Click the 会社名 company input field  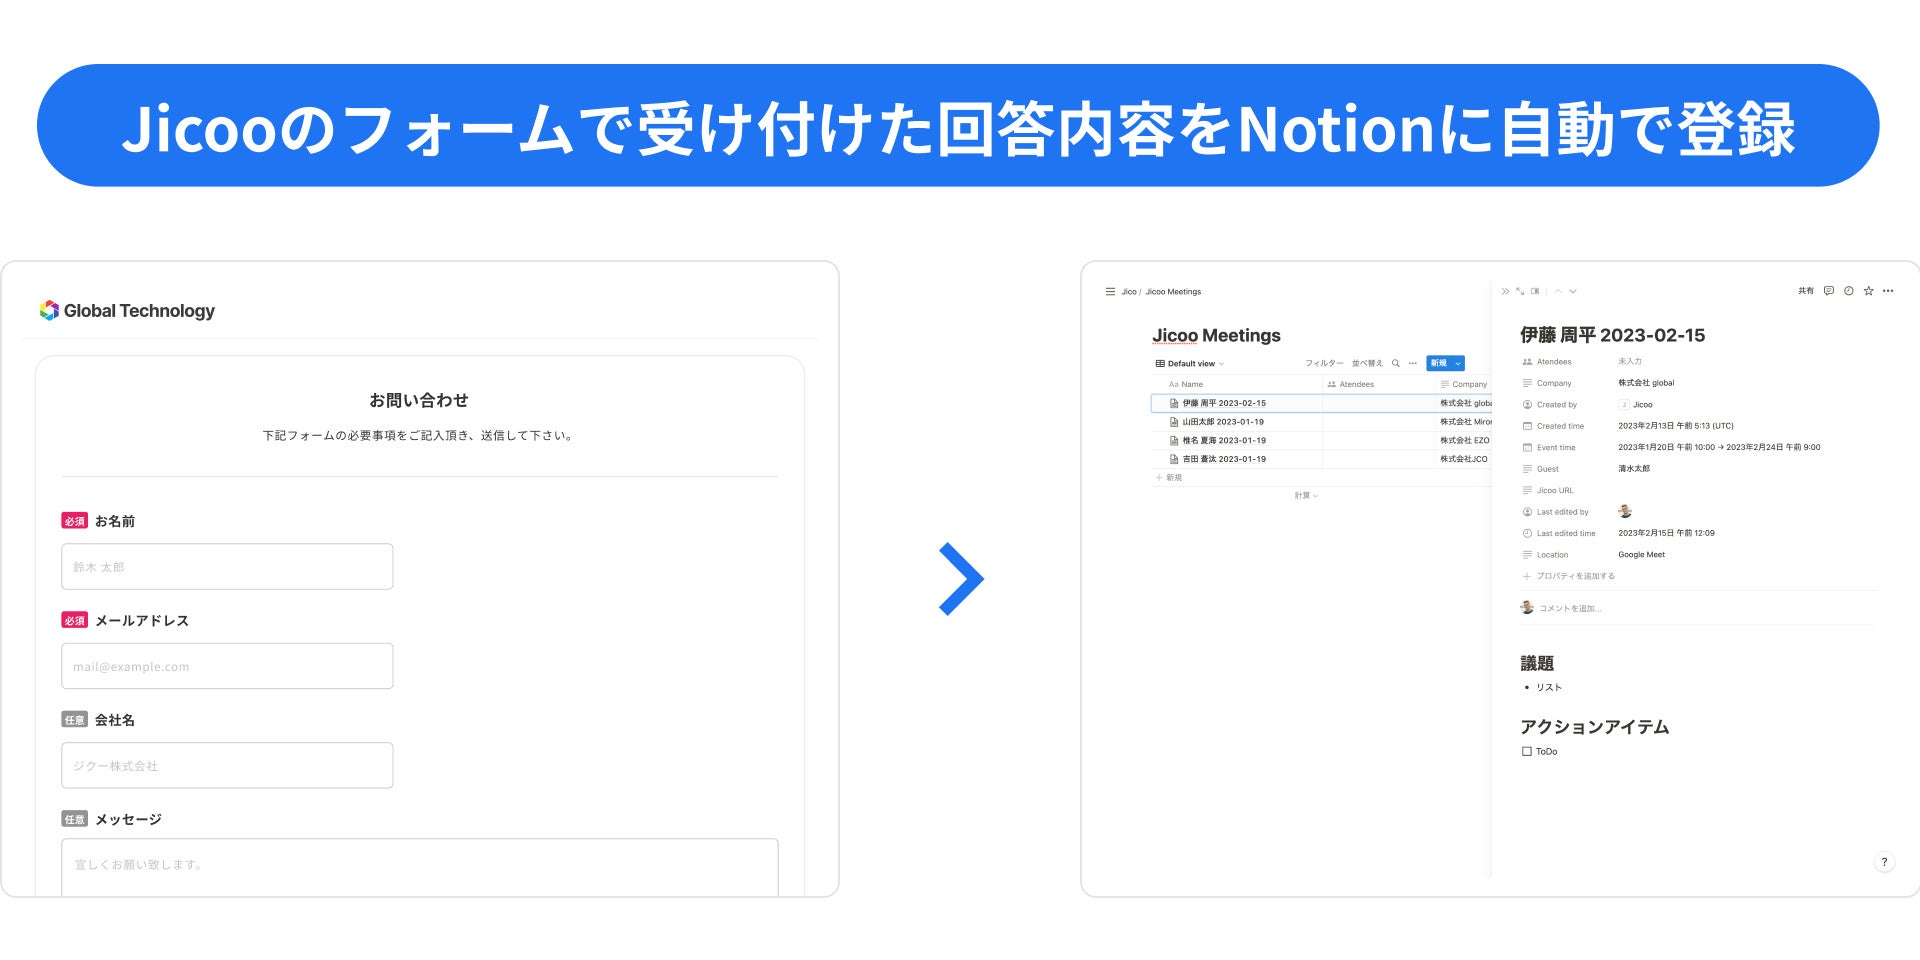click(x=227, y=765)
